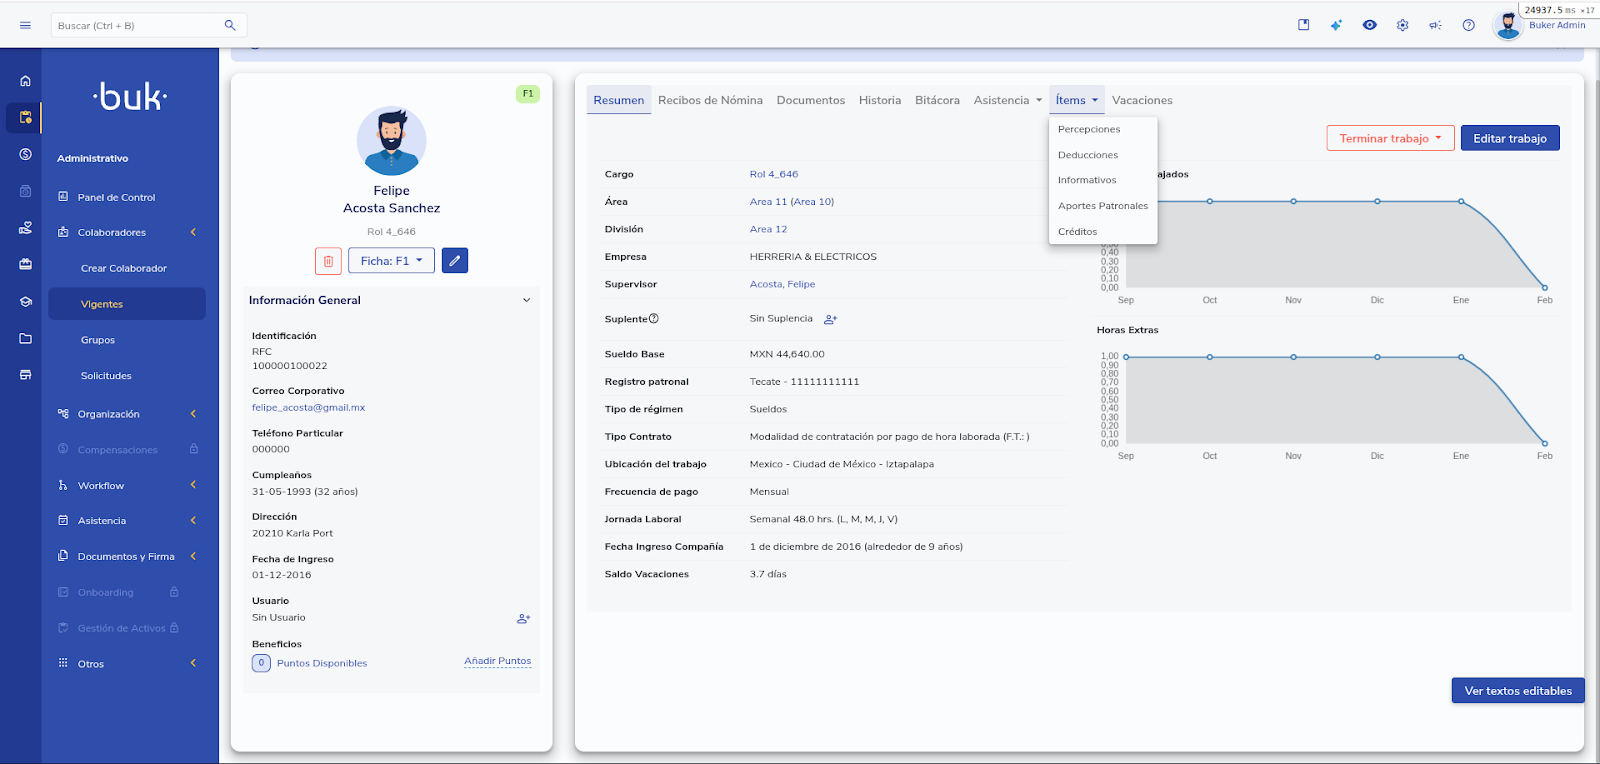1600x764 pixels.
Task: Click the Añadir Puntos link
Action: [497, 661]
